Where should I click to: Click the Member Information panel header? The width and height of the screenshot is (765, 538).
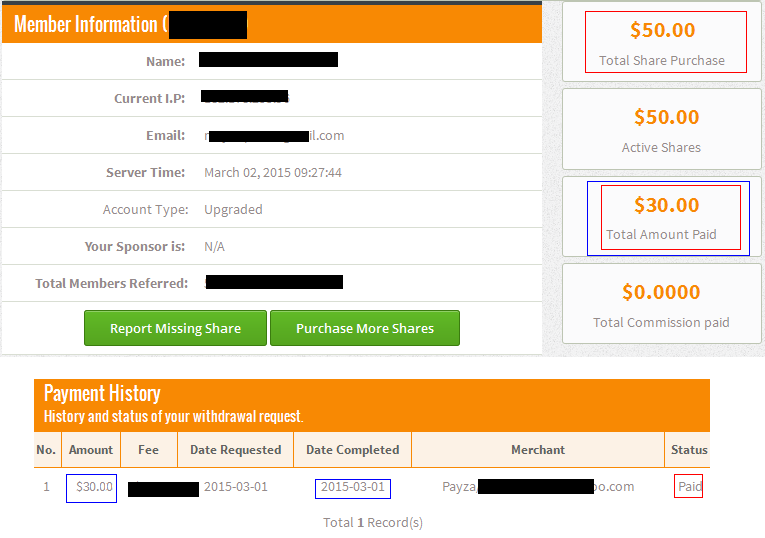point(86,25)
